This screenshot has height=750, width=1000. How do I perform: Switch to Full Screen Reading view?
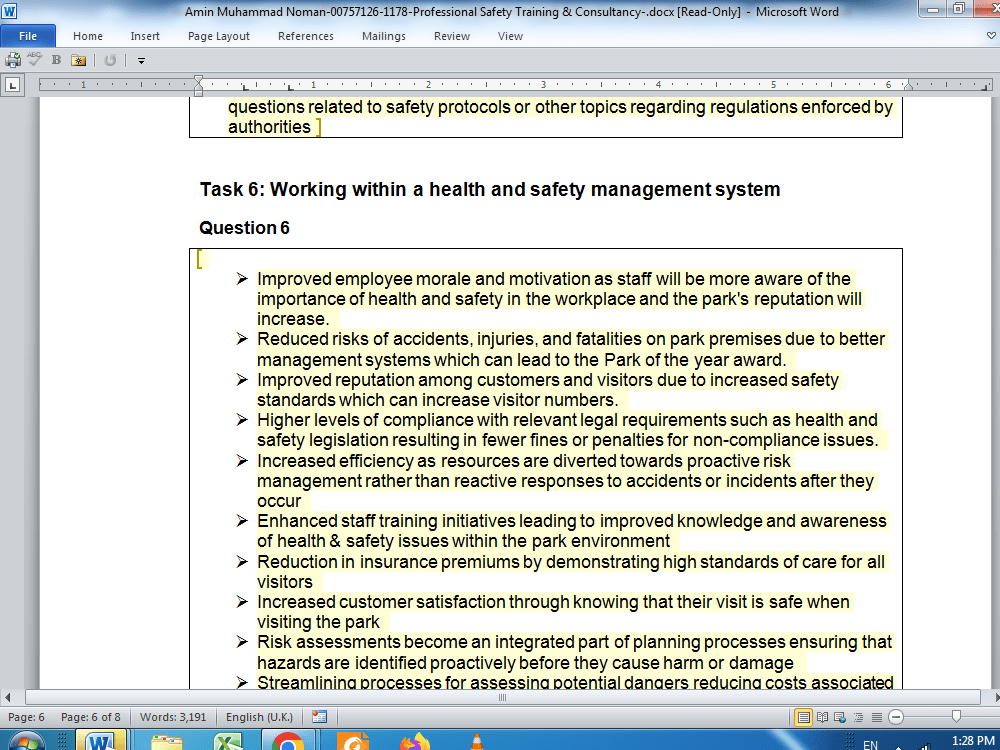(x=822, y=716)
